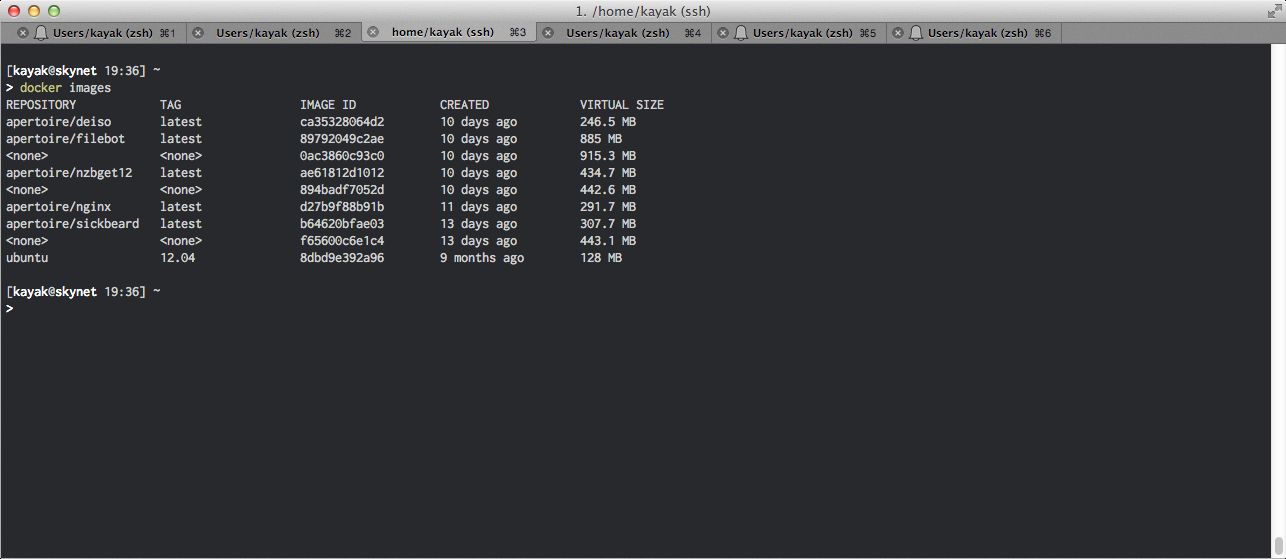Screen dimensions: 1286x559
Task: Click the apertoire/filebot repository name
Action: click(x=65, y=139)
